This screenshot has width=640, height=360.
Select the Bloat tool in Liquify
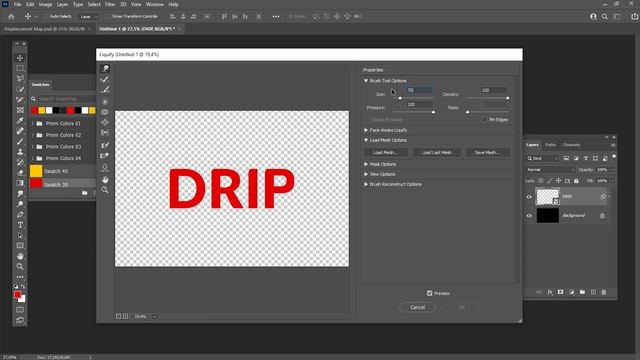tap(105, 122)
